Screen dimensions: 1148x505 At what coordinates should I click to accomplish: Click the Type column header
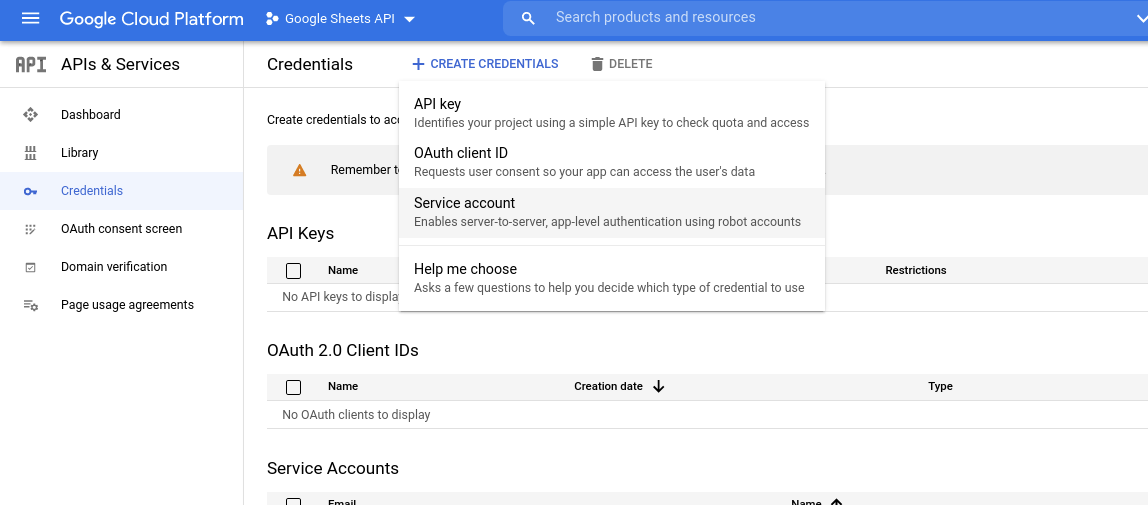[x=941, y=386]
